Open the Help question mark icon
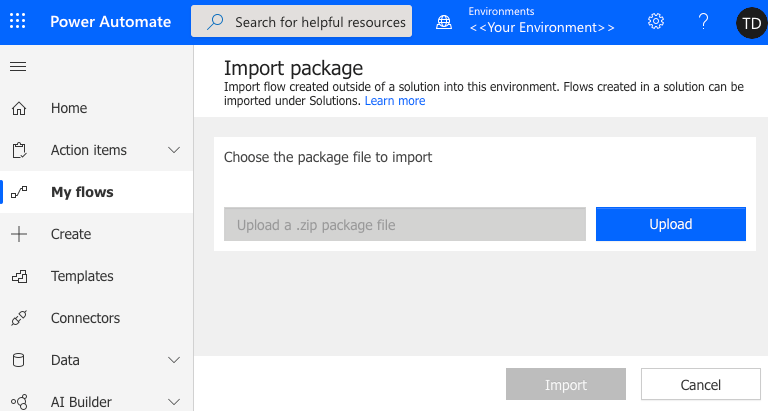The image size is (768, 411). 703,21
